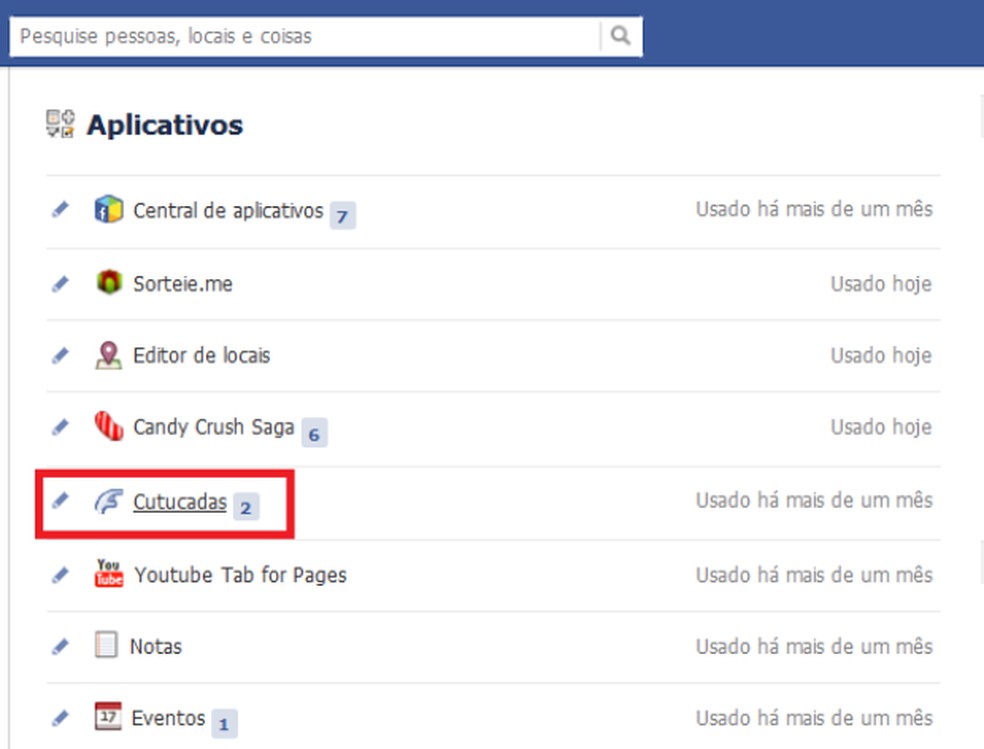This screenshot has height=749, width=984.
Task: Open the Eventos calendar icon
Action: (x=110, y=717)
